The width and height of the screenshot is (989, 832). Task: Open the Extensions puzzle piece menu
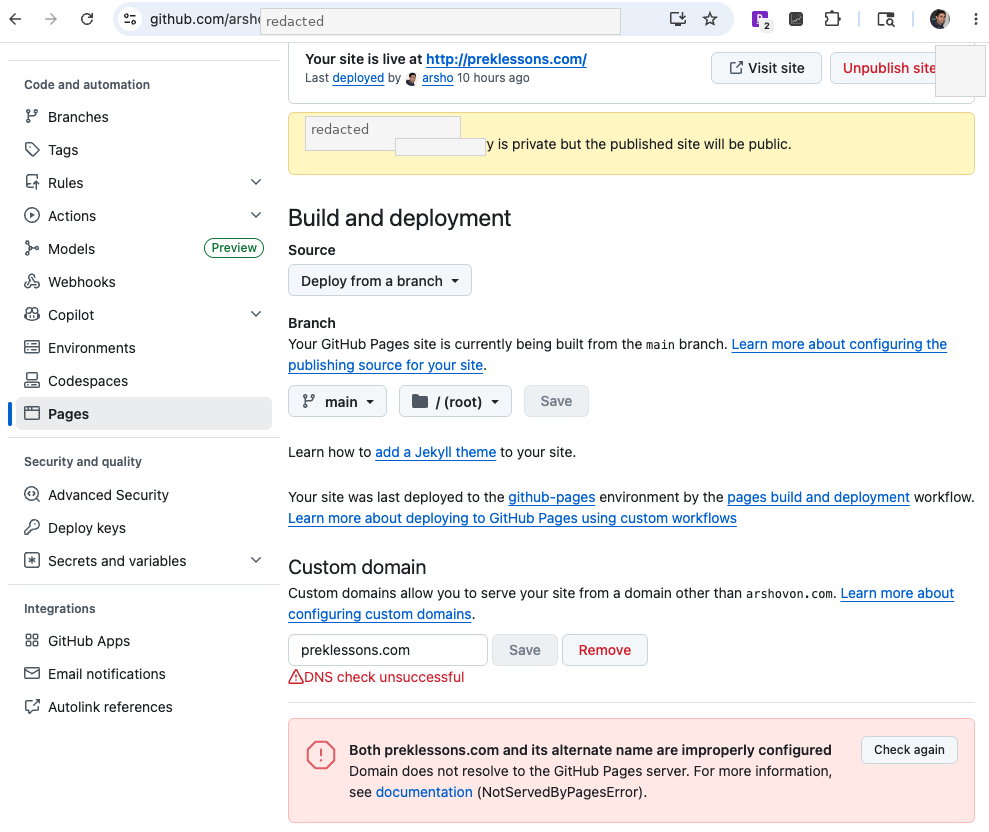833,19
